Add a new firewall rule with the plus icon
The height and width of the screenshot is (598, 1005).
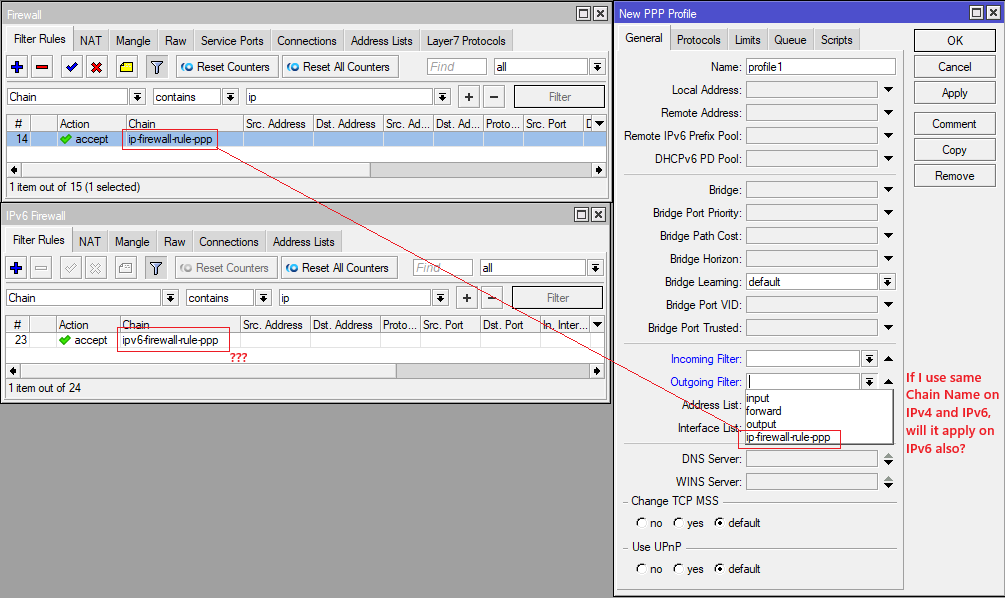click(x=19, y=67)
